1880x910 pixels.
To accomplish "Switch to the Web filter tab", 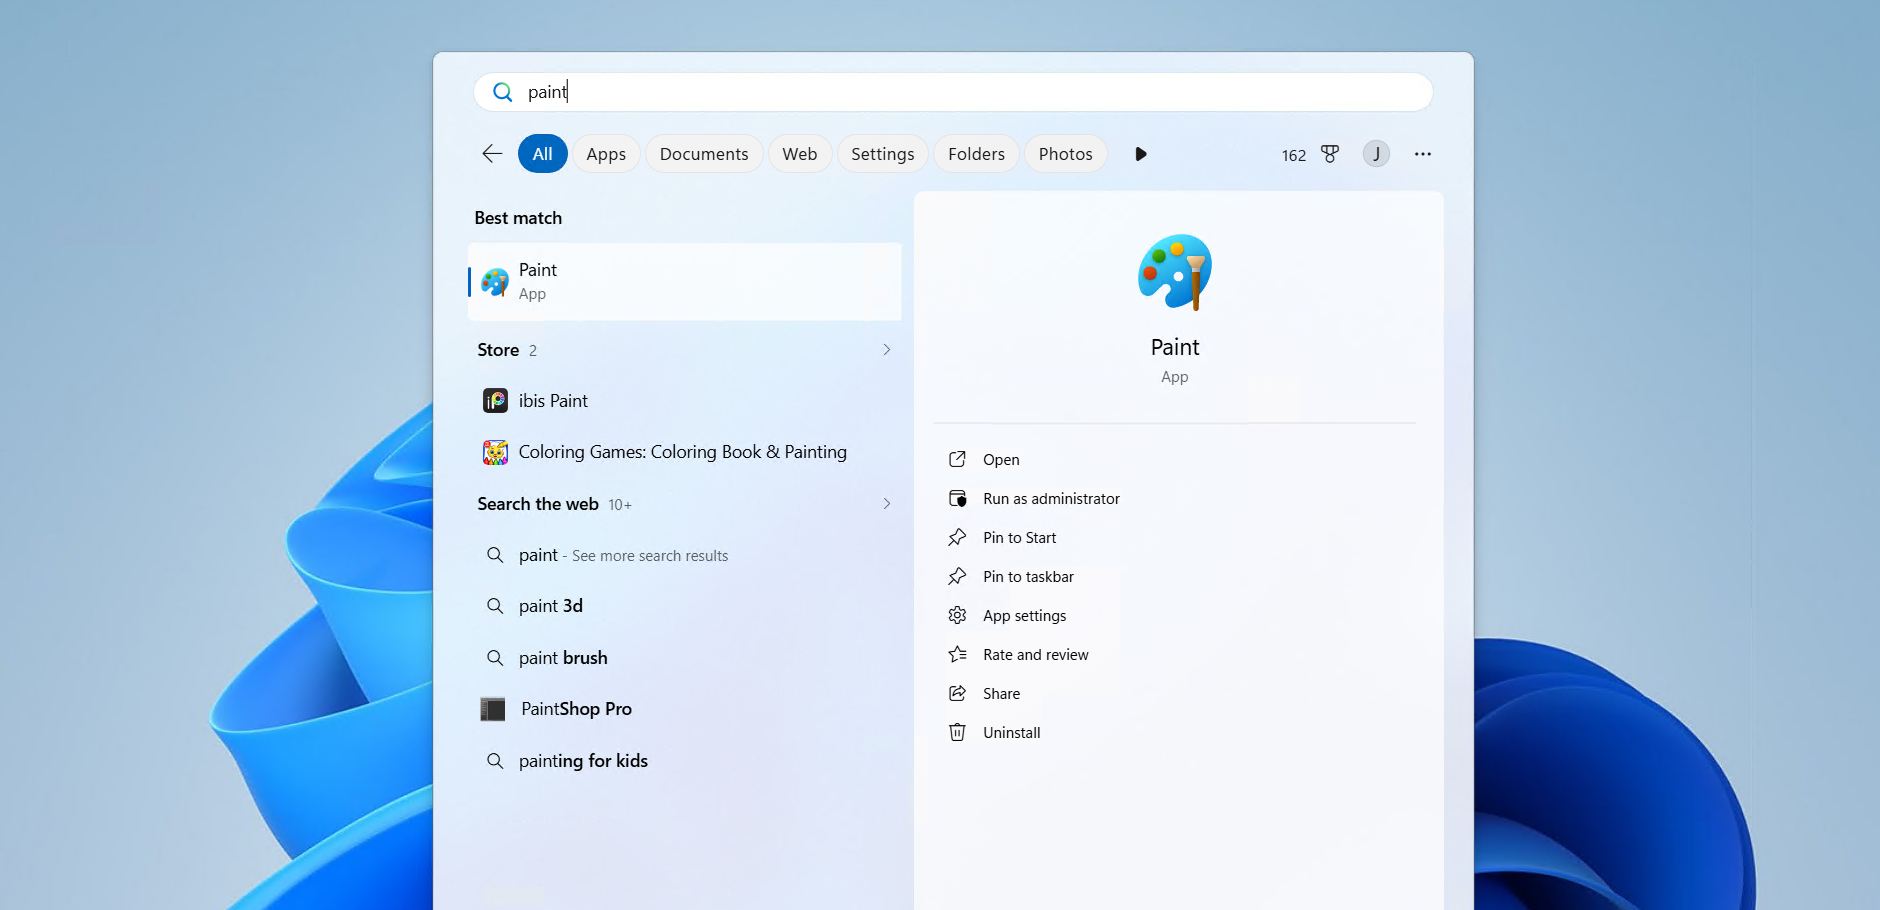I will coord(800,154).
